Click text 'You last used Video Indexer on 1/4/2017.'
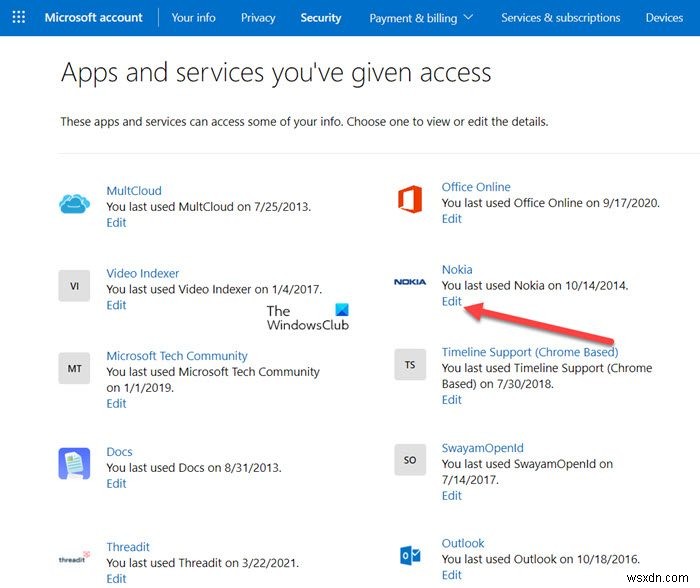The image size is (700, 588). click(214, 289)
